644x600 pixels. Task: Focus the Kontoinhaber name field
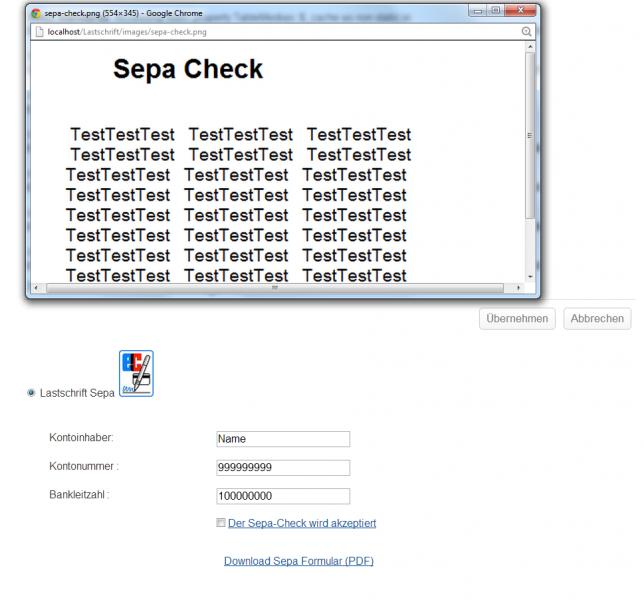pos(283,439)
